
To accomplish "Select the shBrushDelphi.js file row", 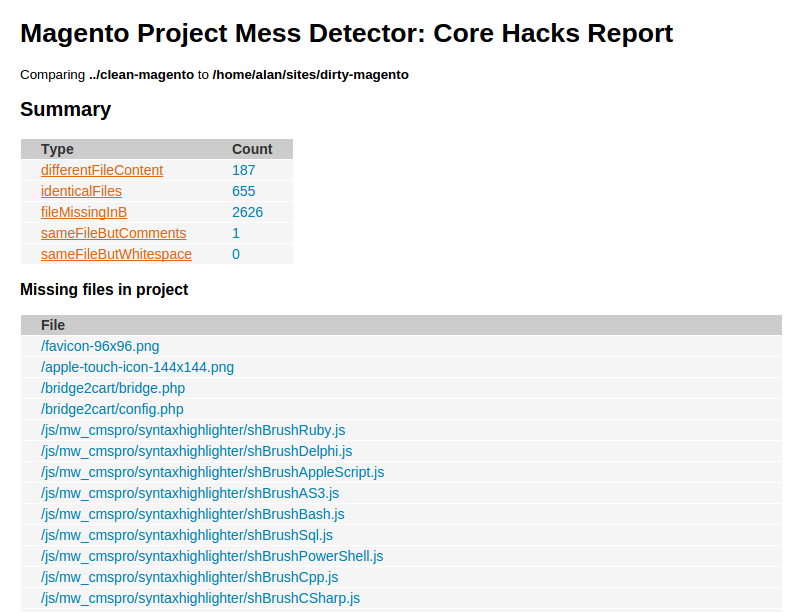I will [x=401, y=451].
